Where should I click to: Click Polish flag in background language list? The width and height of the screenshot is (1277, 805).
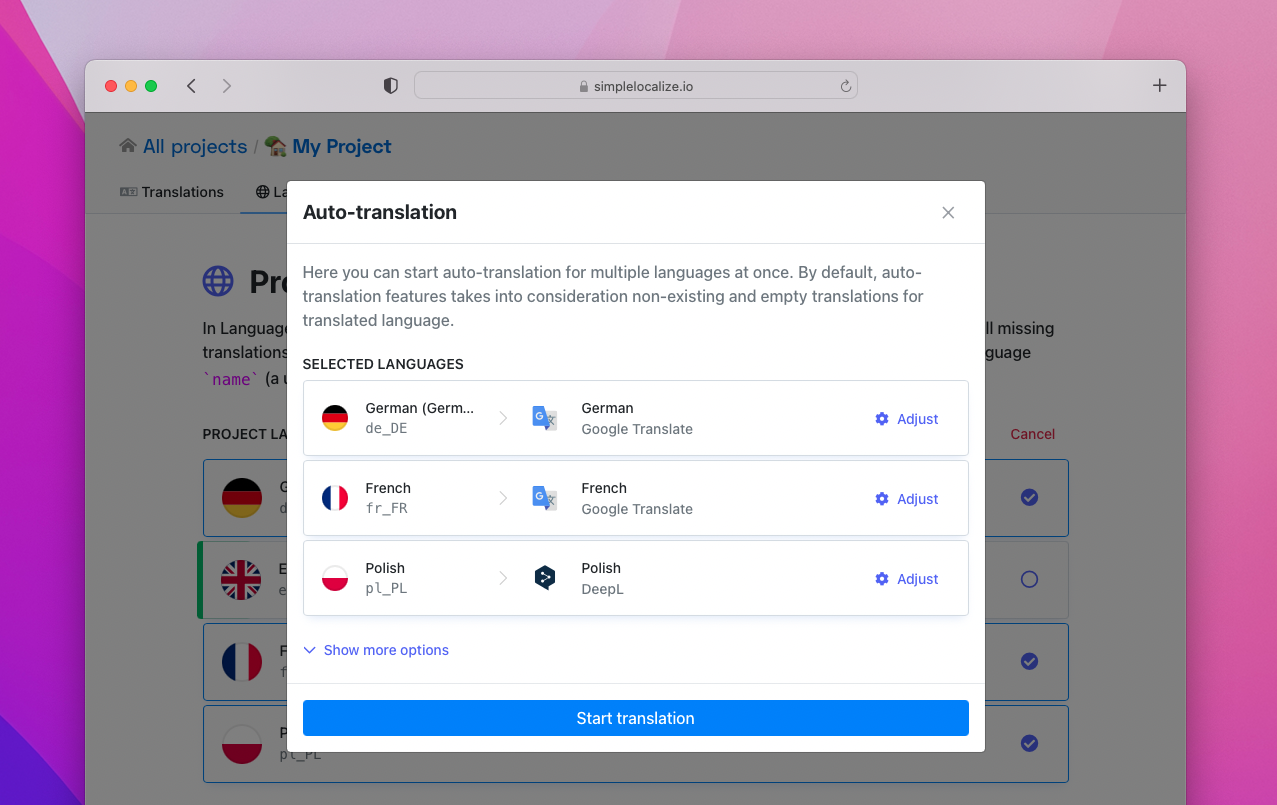tap(241, 743)
